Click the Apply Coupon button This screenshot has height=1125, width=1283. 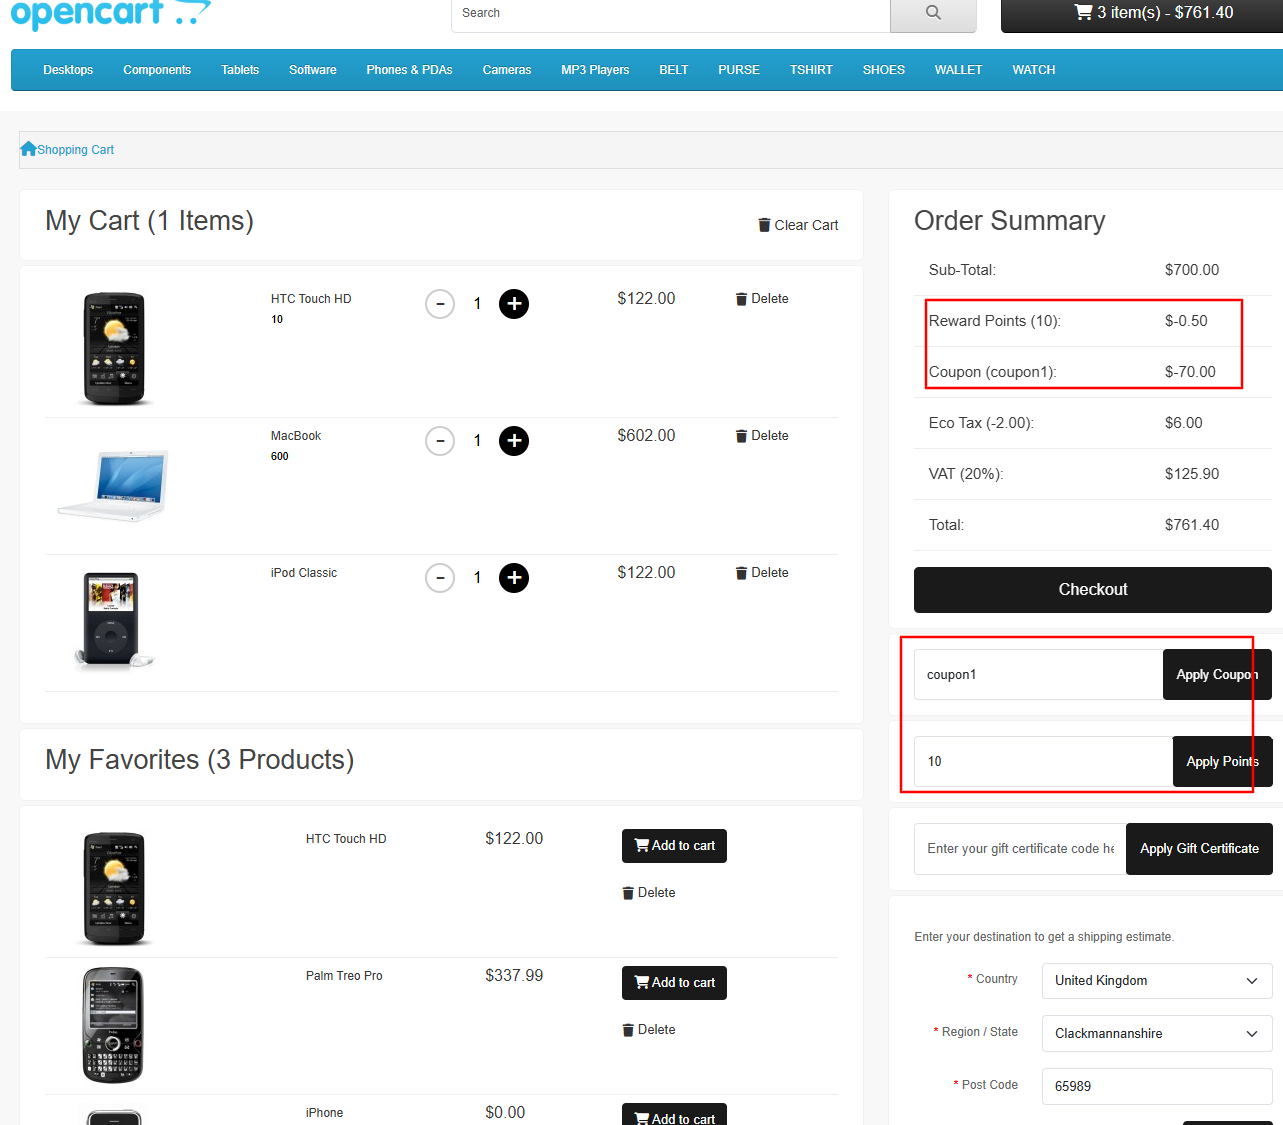(1216, 675)
